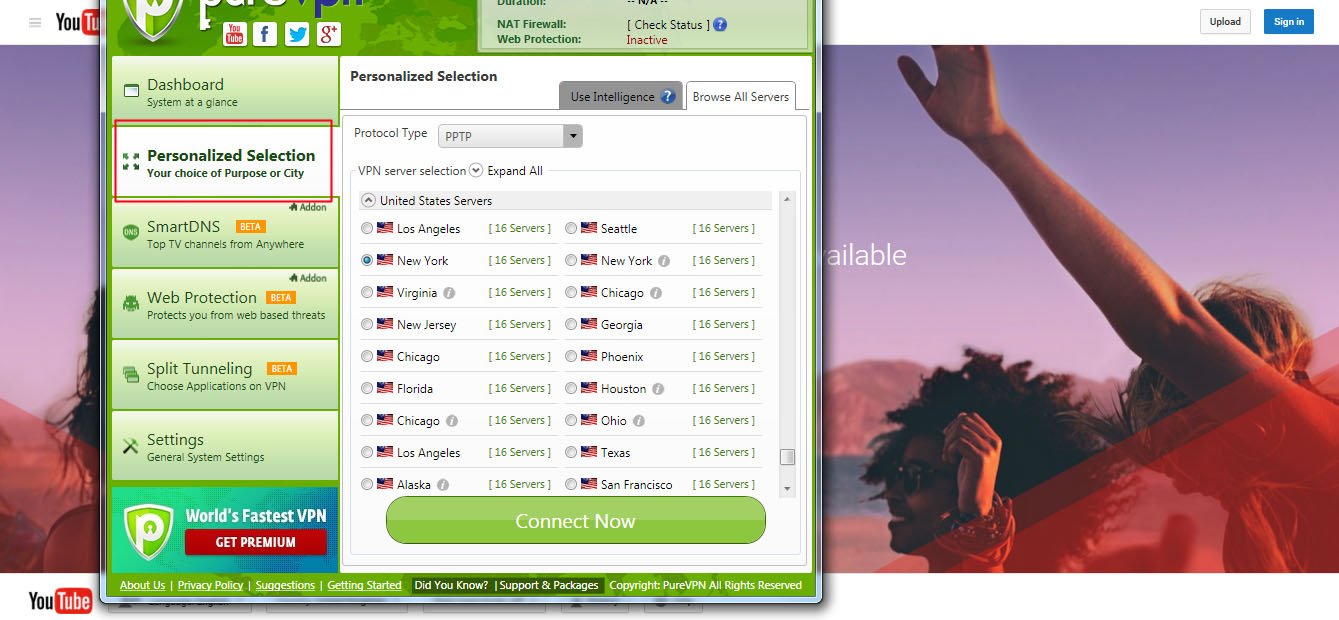Open PureVPN's Facebook social icon

(x=265, y=34)
